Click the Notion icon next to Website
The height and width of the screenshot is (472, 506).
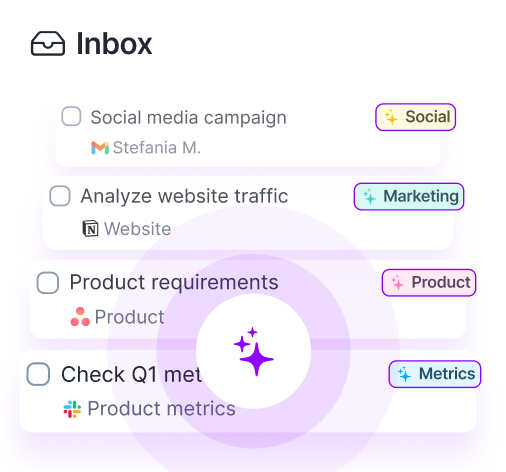point(90,228)
